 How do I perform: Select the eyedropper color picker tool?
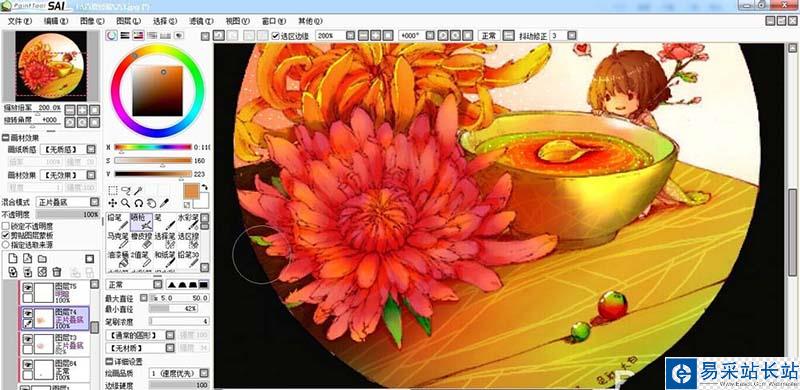[x=164, y=203]
